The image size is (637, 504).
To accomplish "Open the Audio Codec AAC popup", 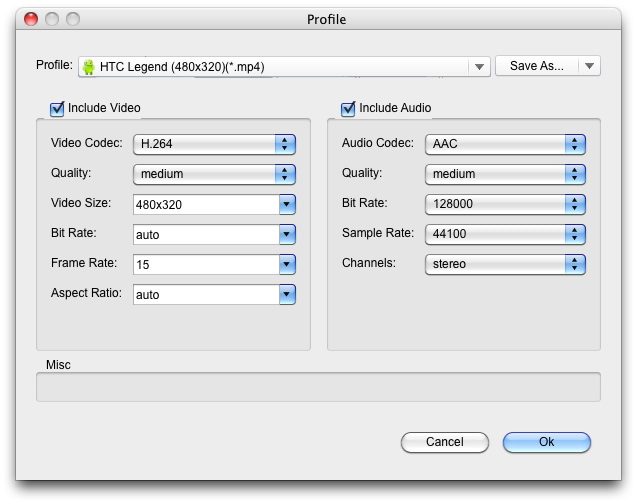I will pos(505,144).
